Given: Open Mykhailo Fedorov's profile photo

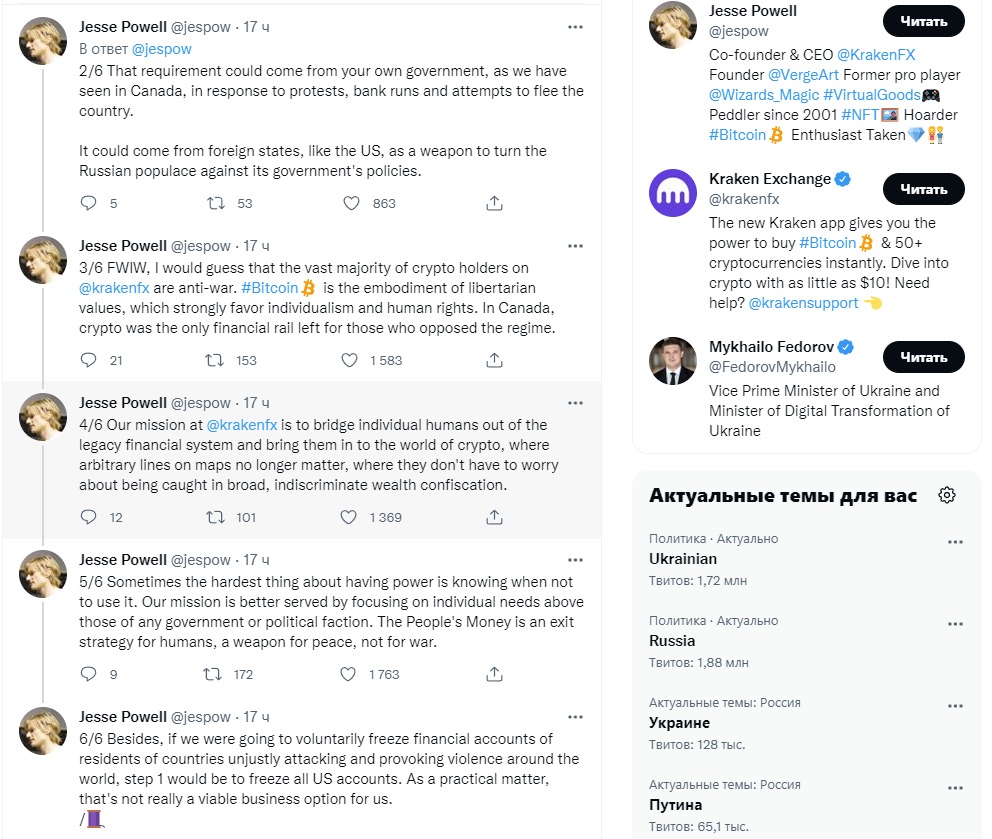Looking at the screenshot, I should [673, 361].
